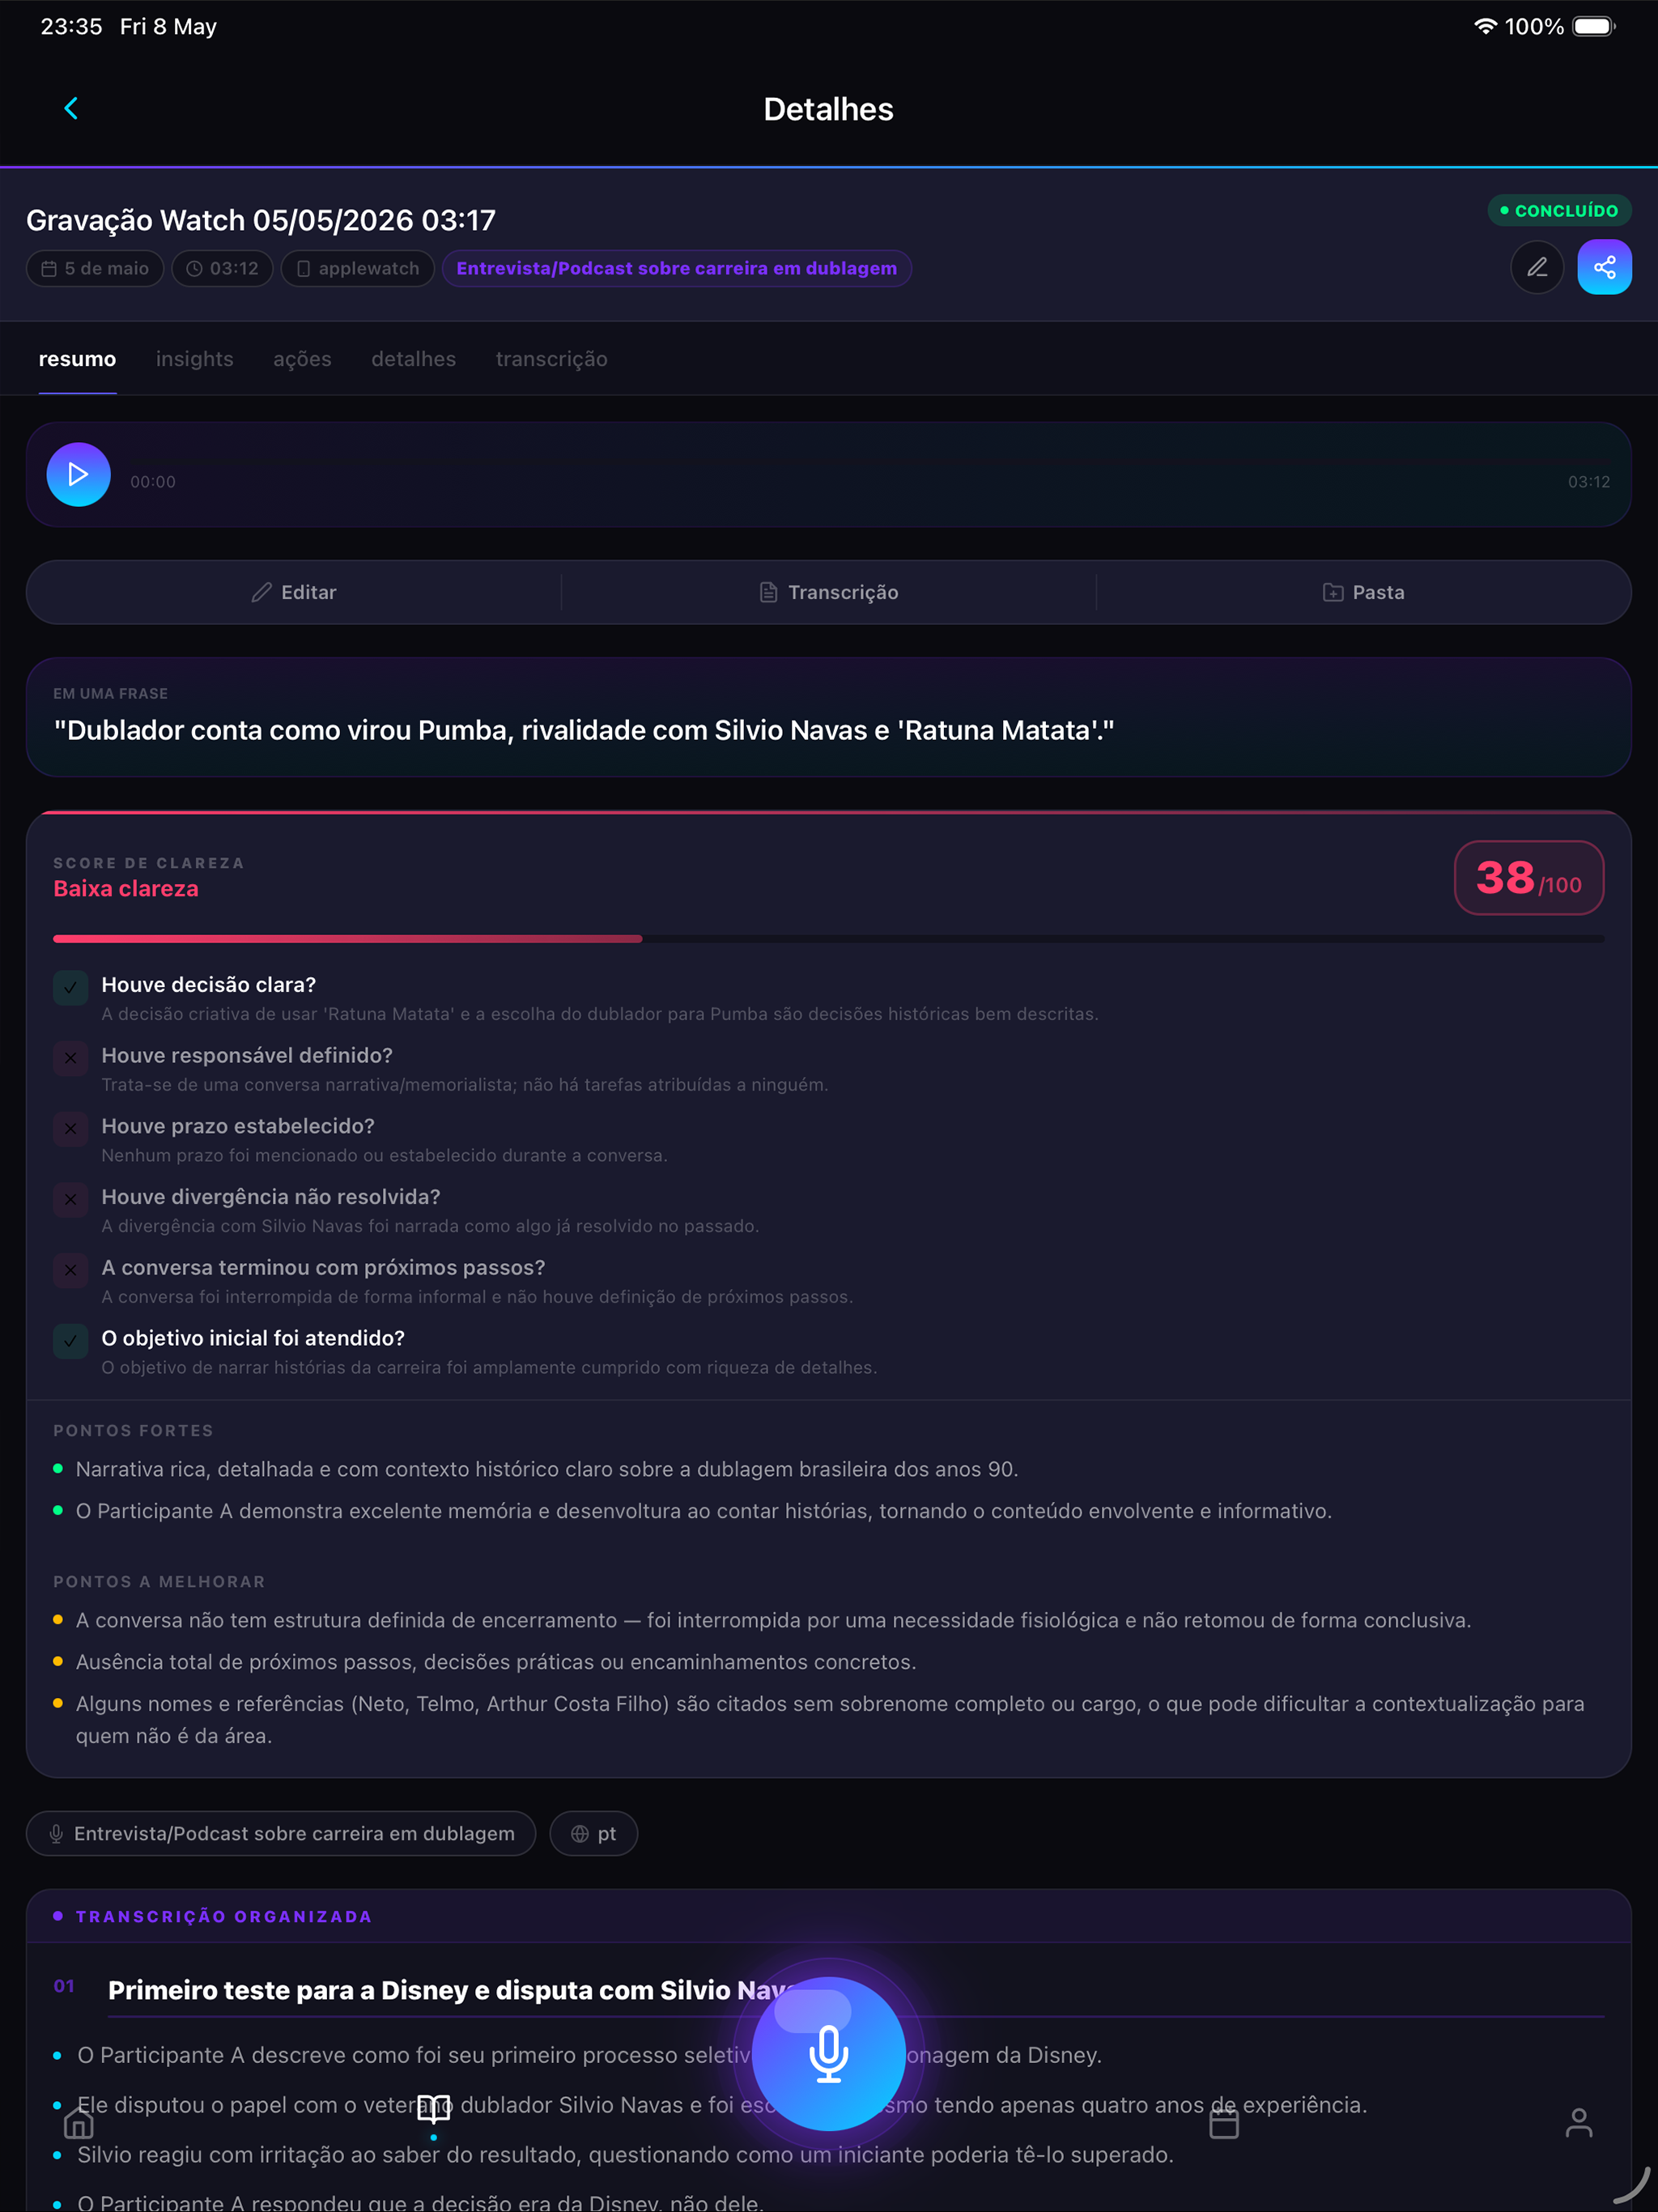Viewport: 1658px width, 2212px height.
Task: Open the book library icon
Action: click(433, 2108)
